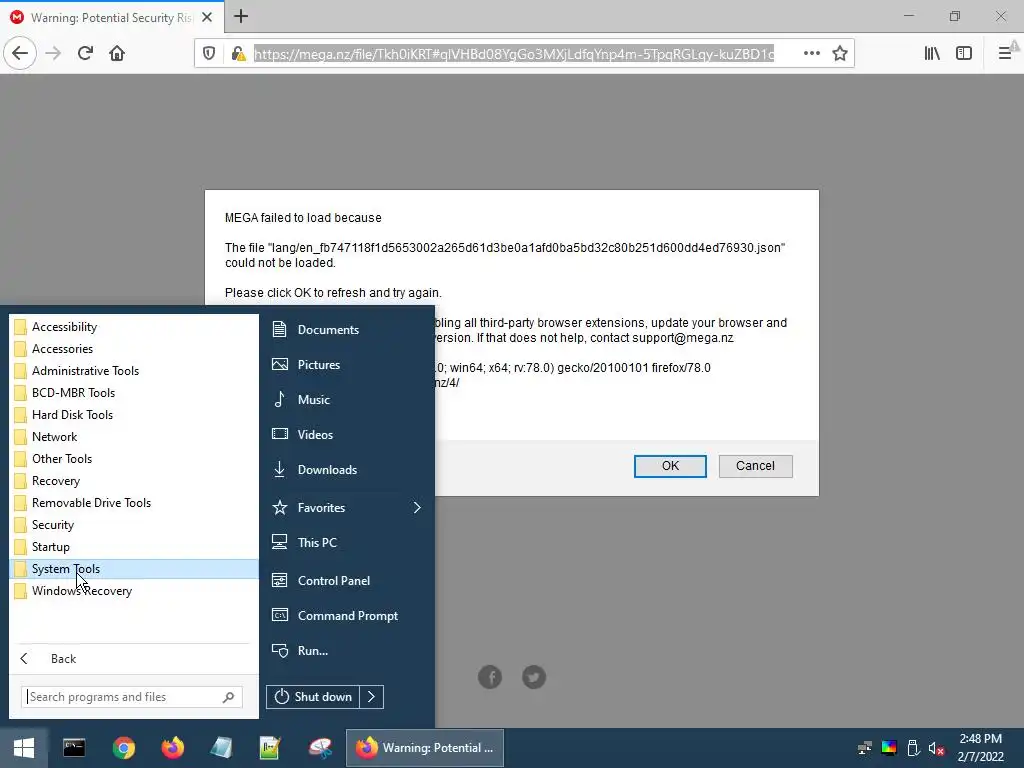This screenshot has width=1024, height=768.
Task: Expand the System Tools folder
Action: click(x=134, y=569)
